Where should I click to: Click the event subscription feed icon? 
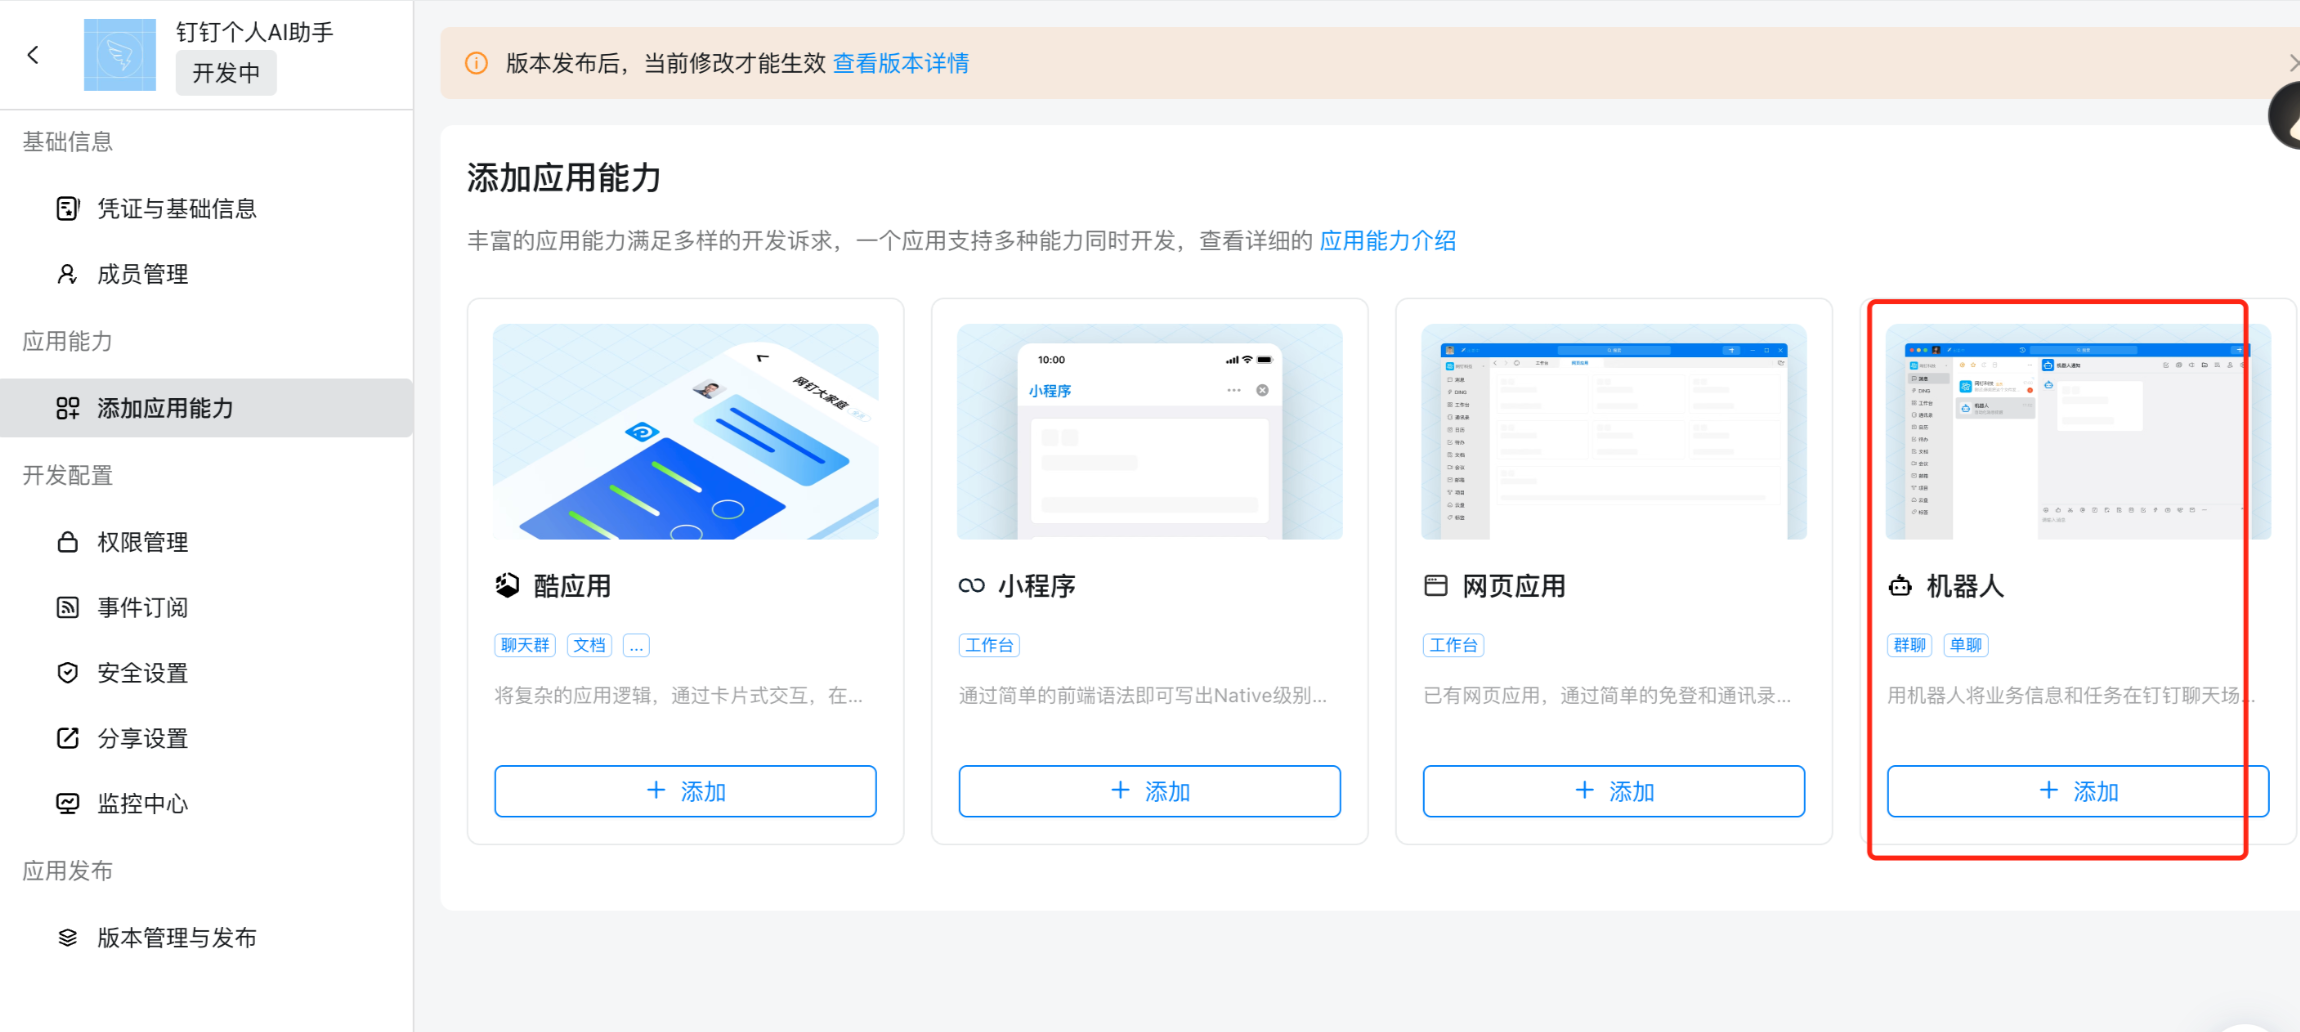[x=68, y=607]
